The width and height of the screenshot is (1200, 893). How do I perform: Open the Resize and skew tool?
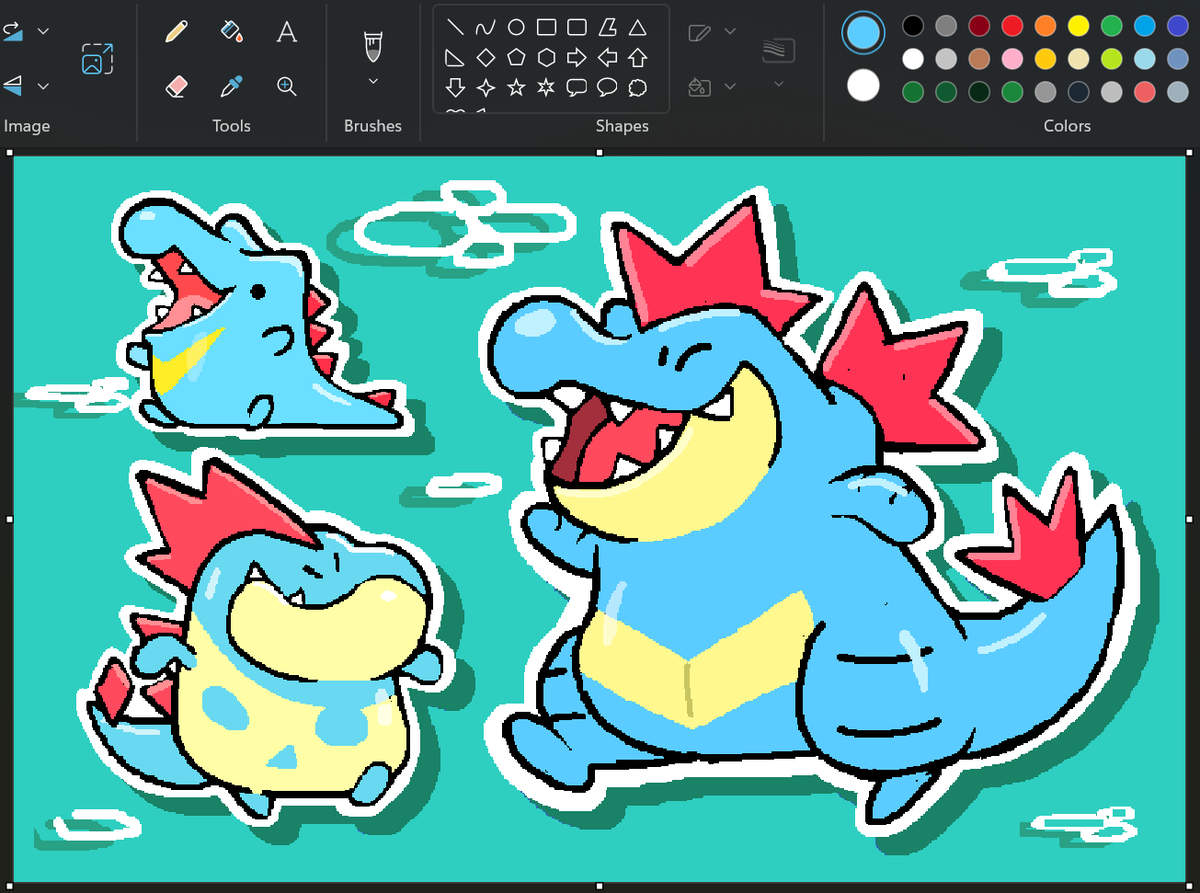click(x=95, y=59)
